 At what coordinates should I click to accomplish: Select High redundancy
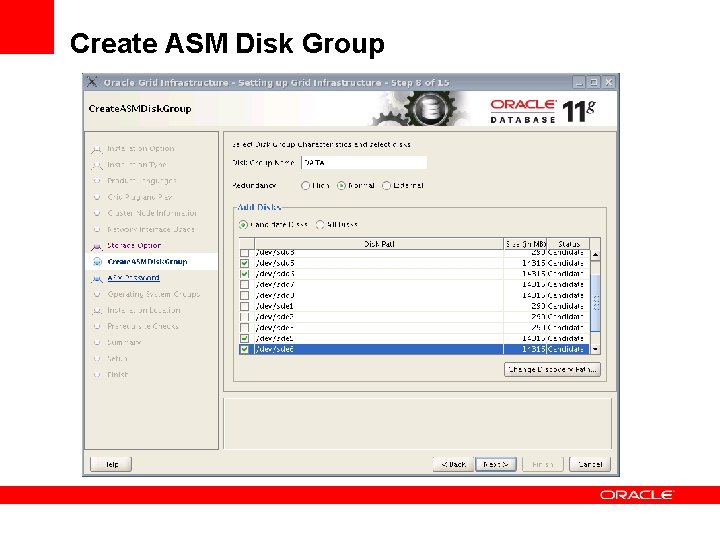point(305,186)
